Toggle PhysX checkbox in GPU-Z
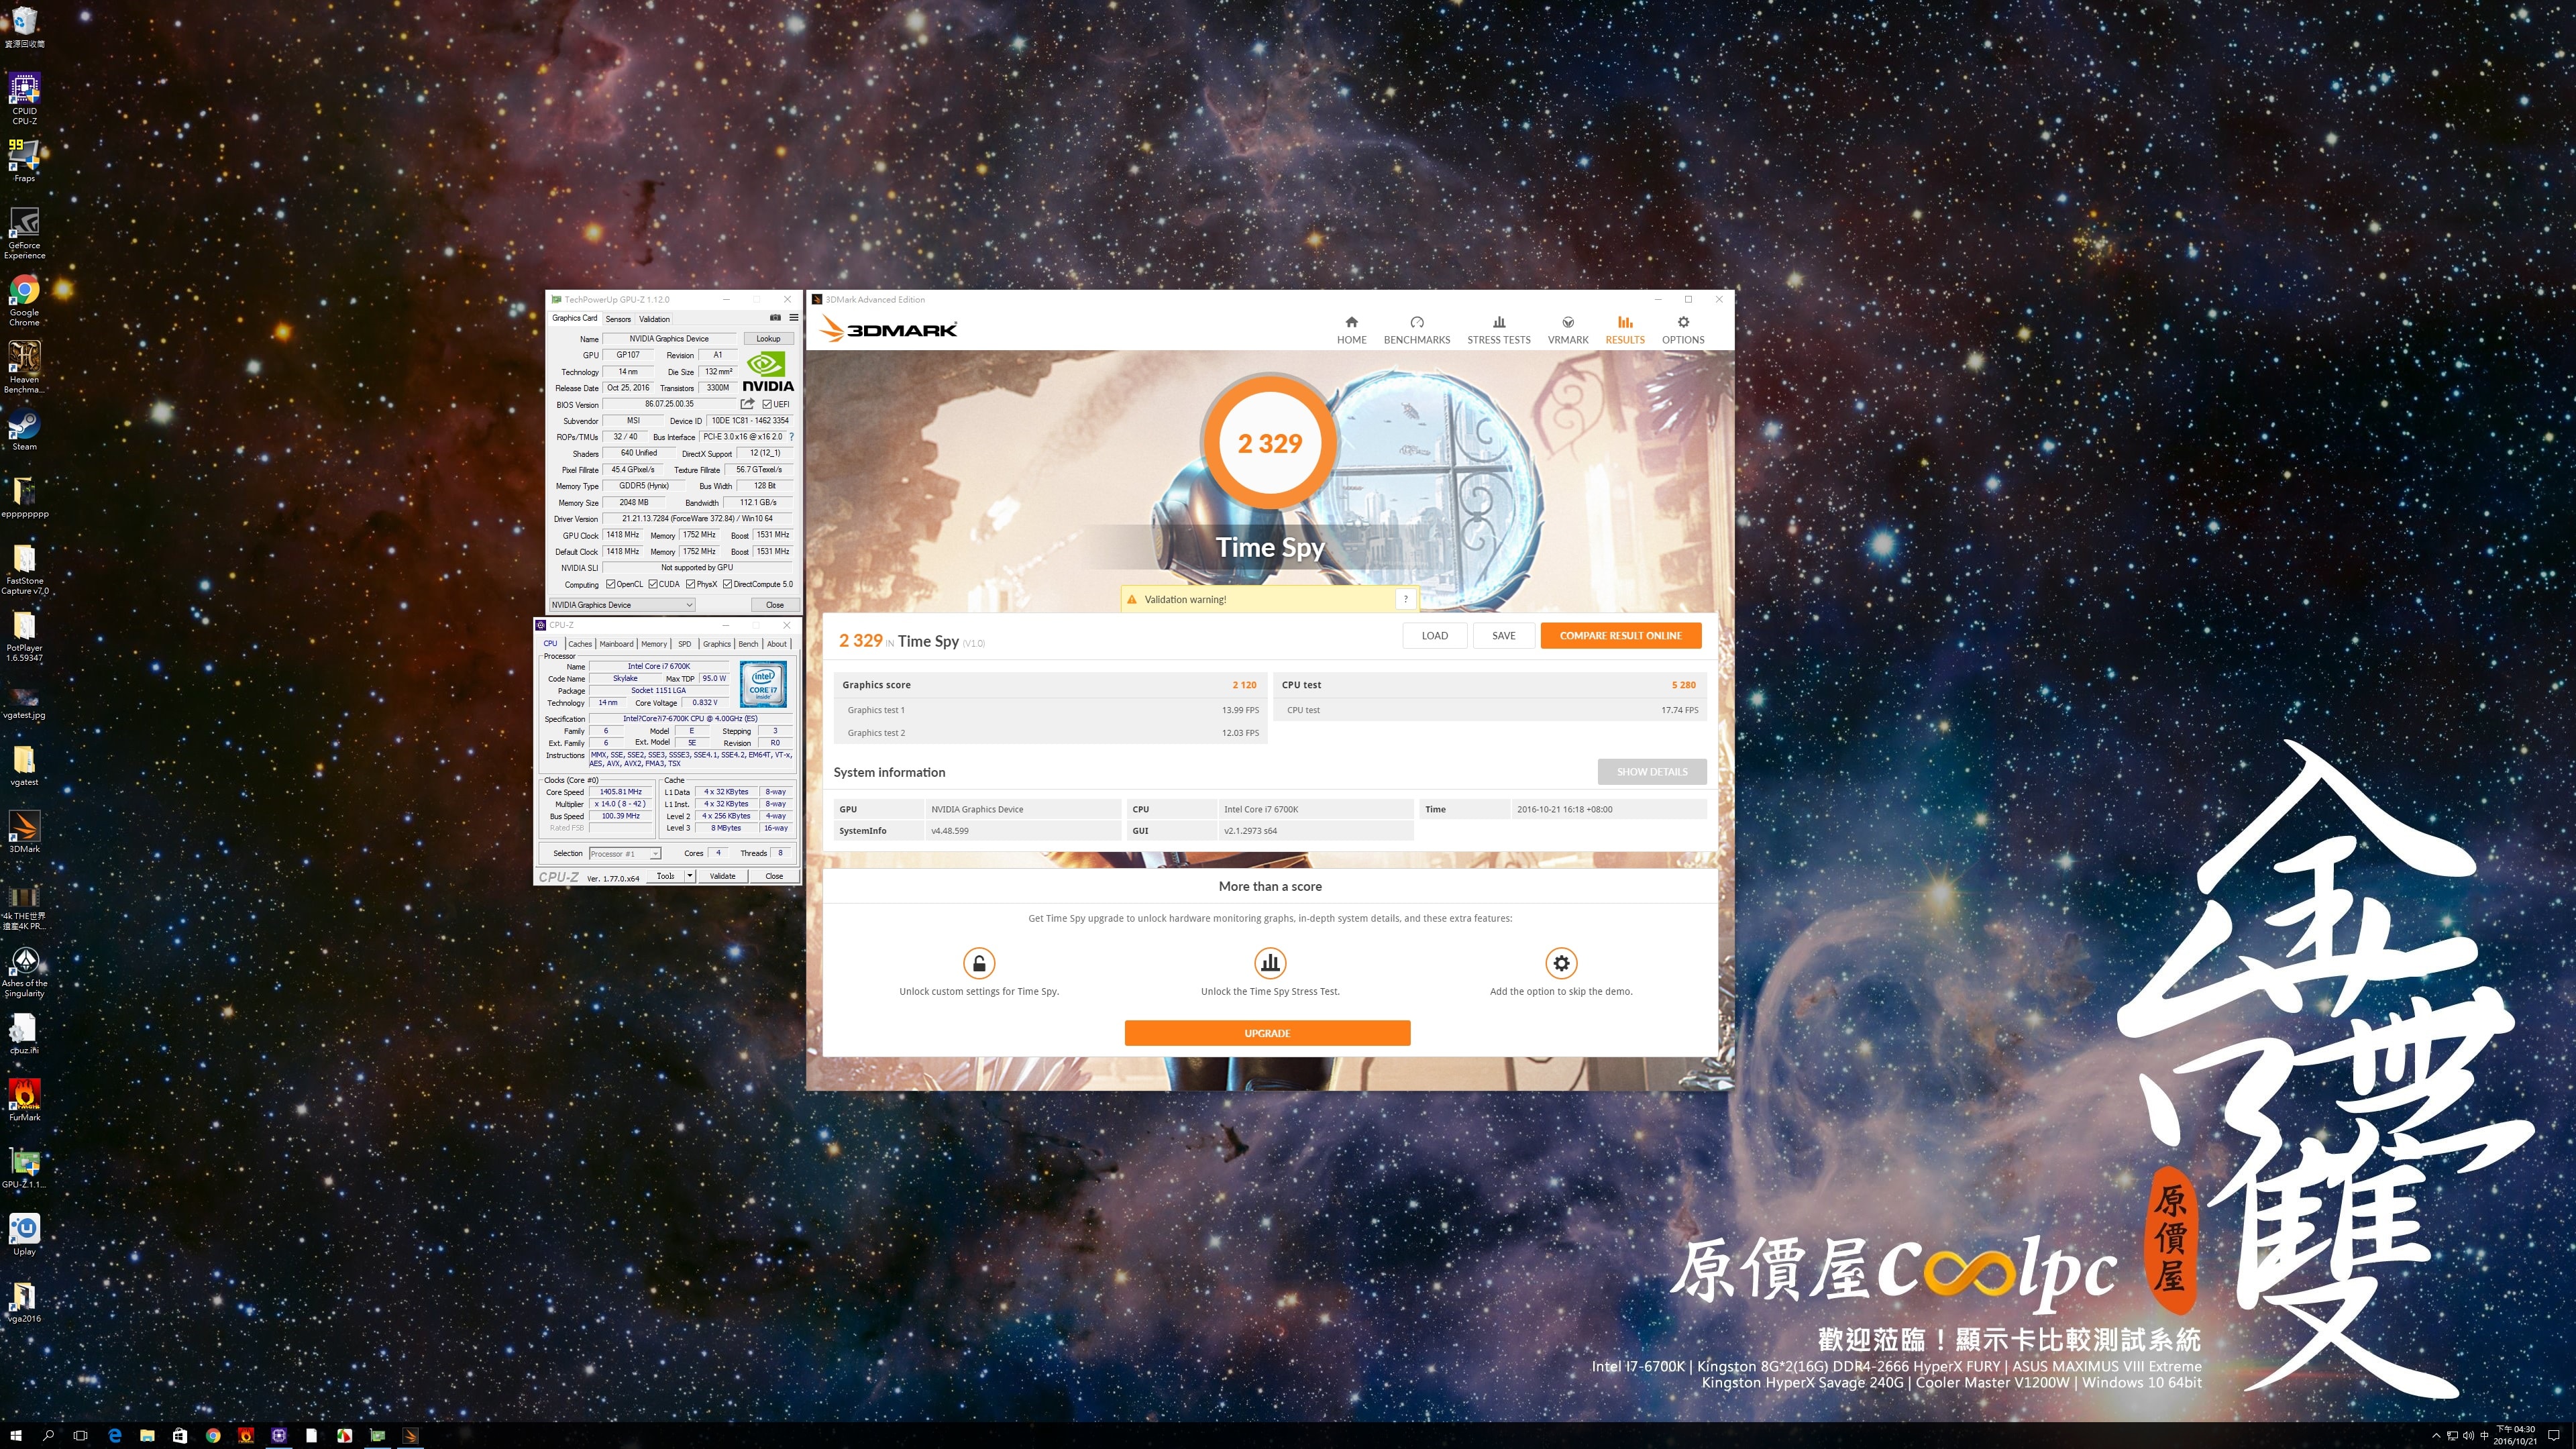This screenshot has width=2576, height=1449. (690, 584)
